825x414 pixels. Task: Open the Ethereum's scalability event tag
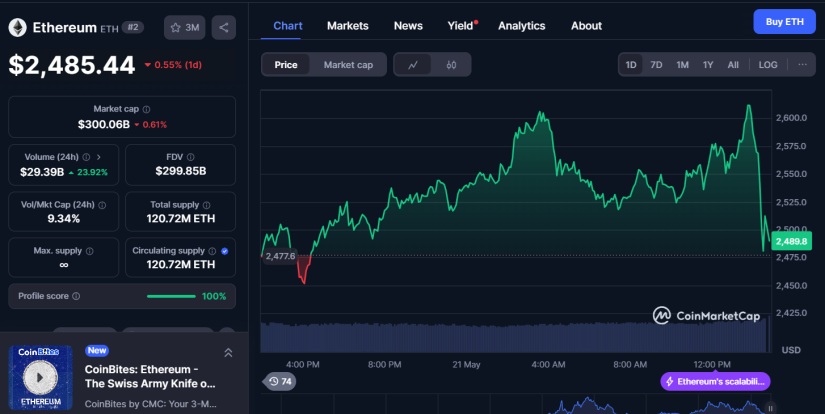[715, 381]
